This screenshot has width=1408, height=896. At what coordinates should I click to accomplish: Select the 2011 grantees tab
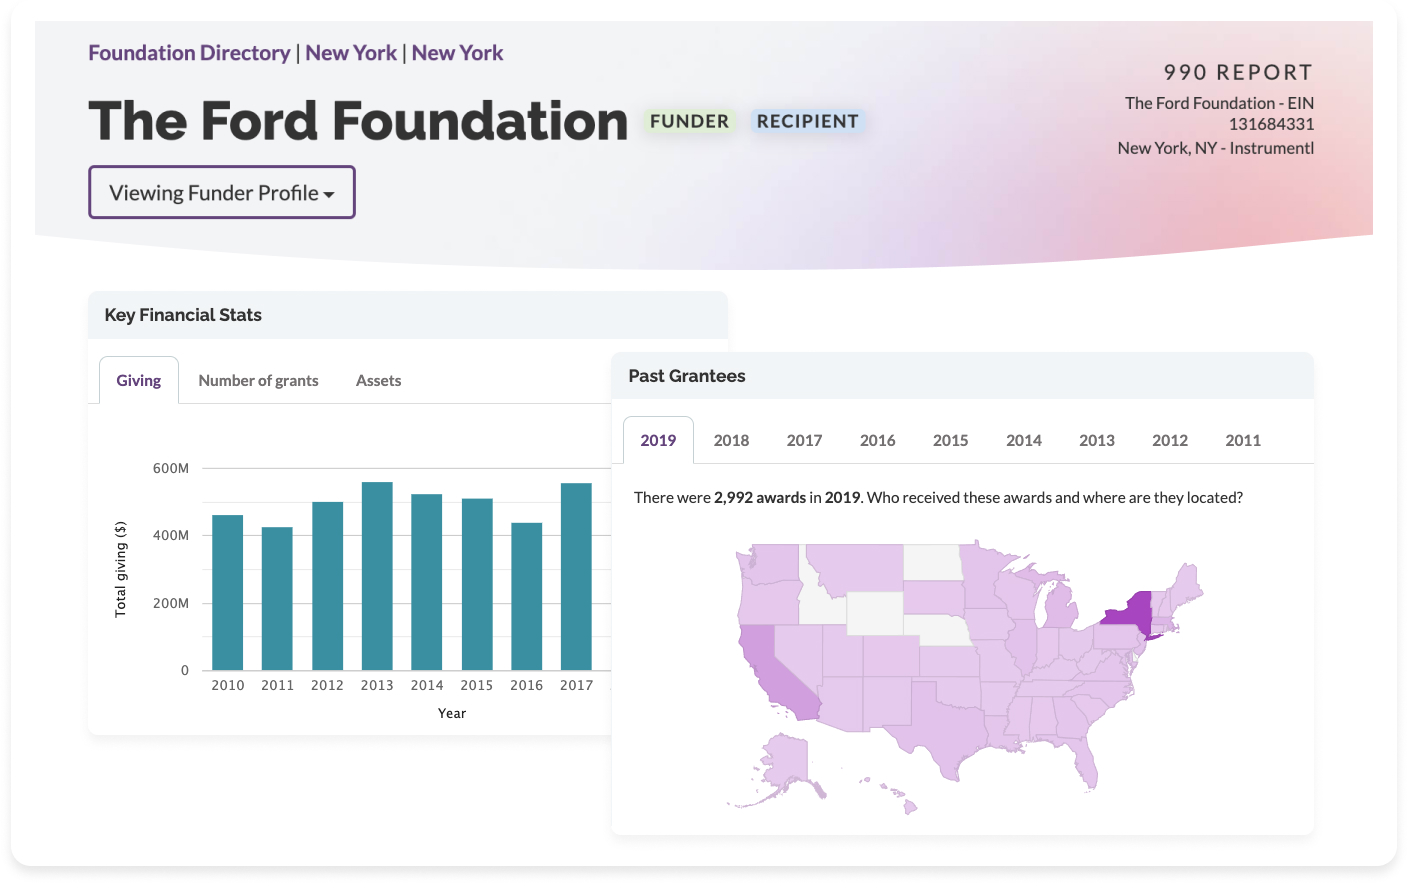(1243, 440)
